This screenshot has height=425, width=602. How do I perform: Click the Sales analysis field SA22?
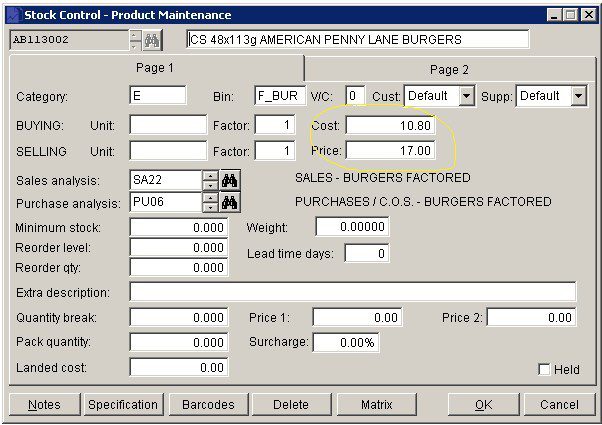tap(166, 180)
